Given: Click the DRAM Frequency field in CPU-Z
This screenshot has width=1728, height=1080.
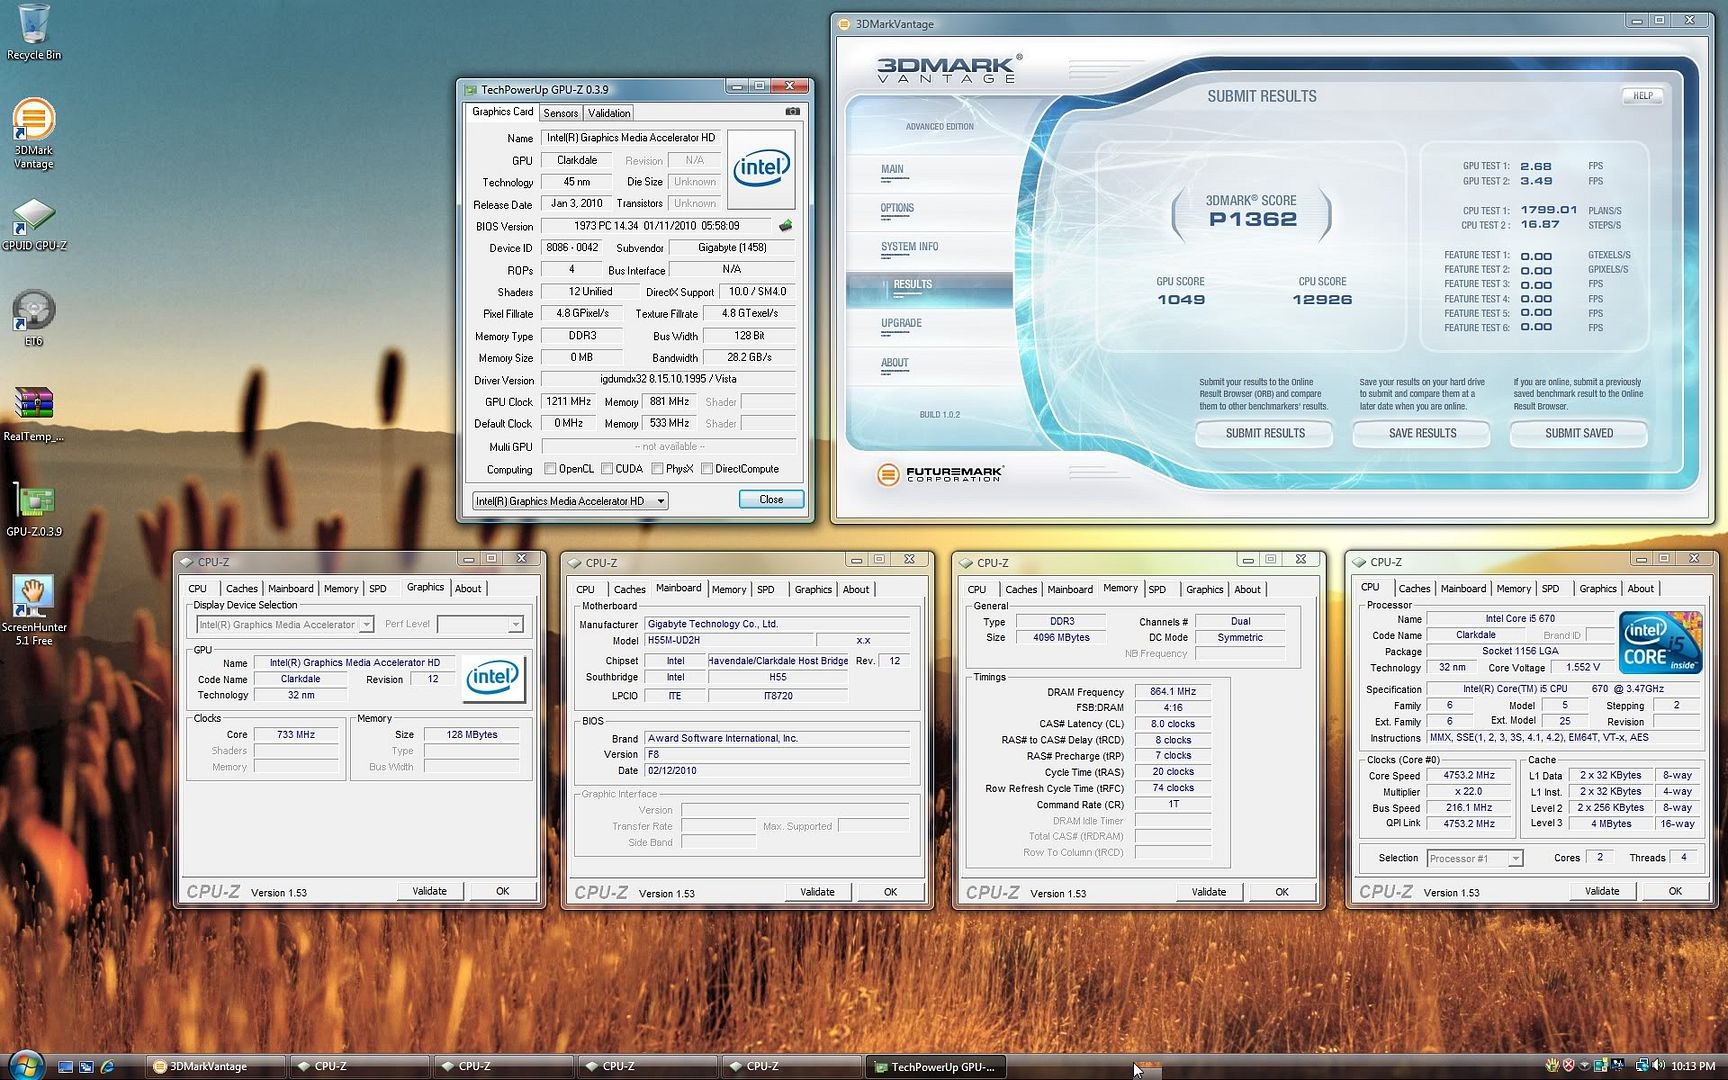Looking at the screenshot, I should click(x=1173, y=692).
